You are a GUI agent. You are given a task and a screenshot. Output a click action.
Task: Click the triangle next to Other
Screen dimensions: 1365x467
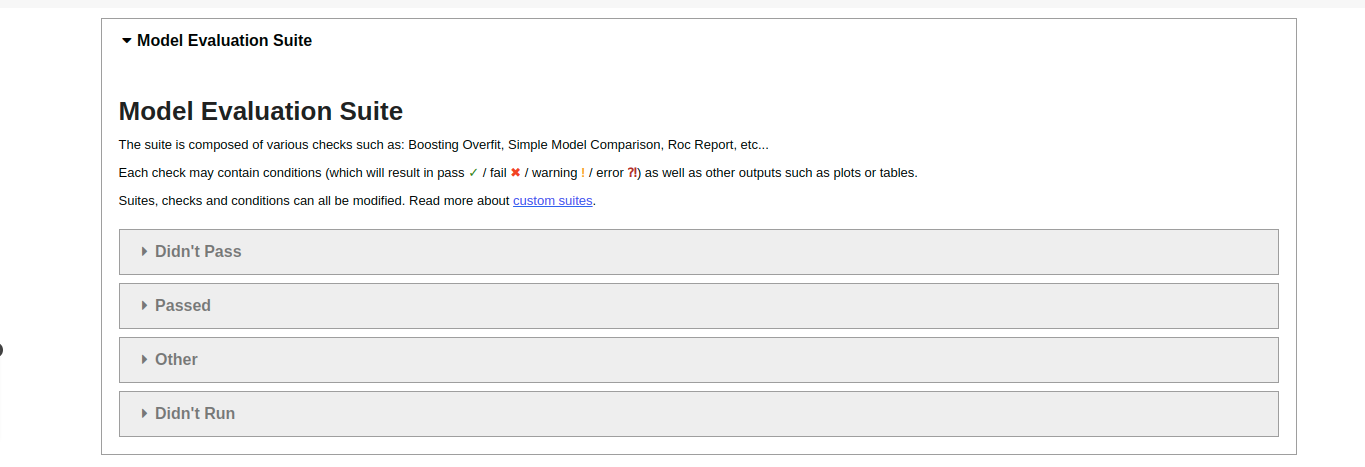[145, 360]
